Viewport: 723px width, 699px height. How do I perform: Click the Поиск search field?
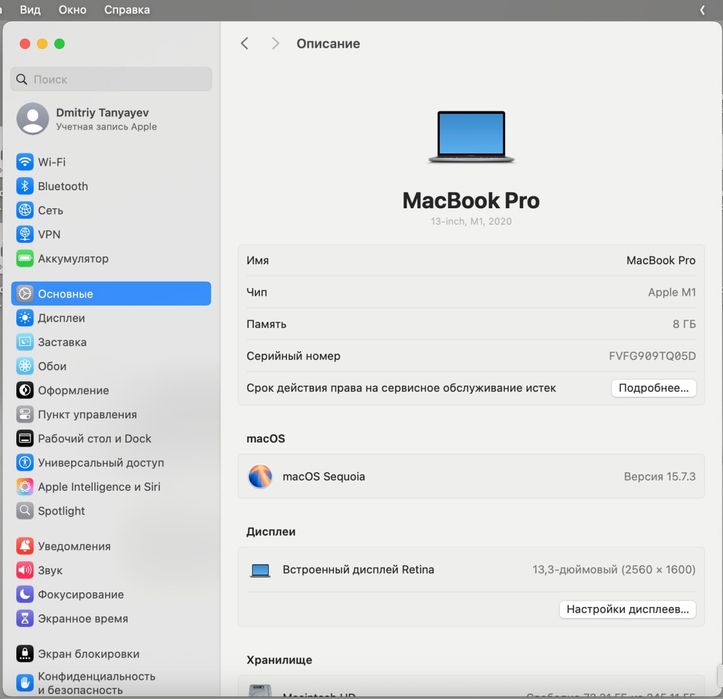111,79
